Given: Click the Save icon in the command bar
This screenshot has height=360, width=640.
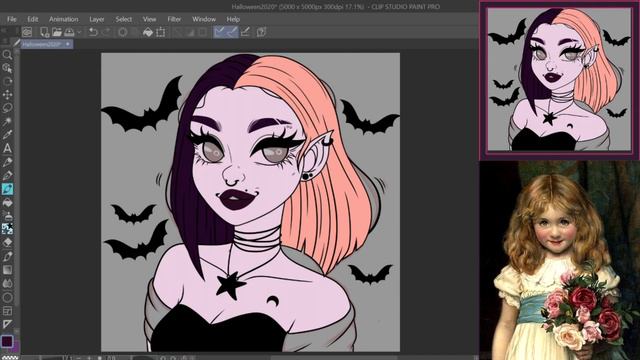Looking at the screenshot, I should (x=69, y=32).
